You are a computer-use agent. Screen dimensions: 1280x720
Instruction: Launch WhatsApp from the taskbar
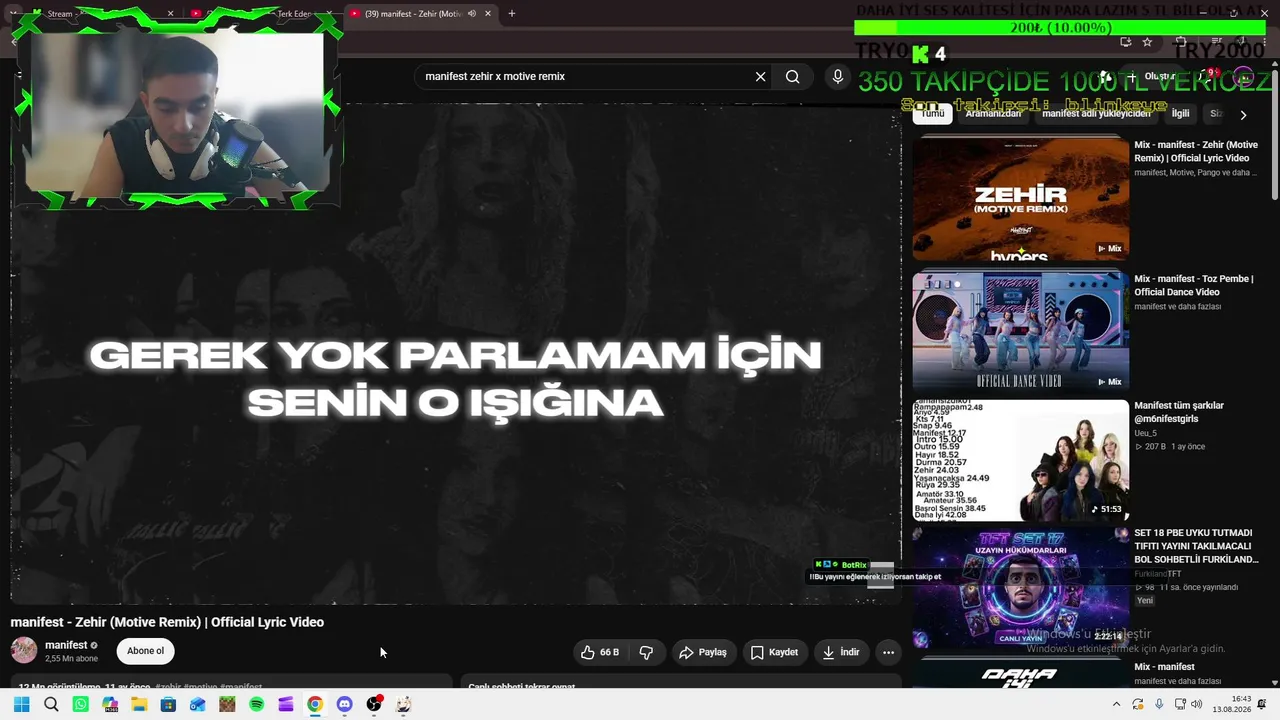tap(81, 705)
